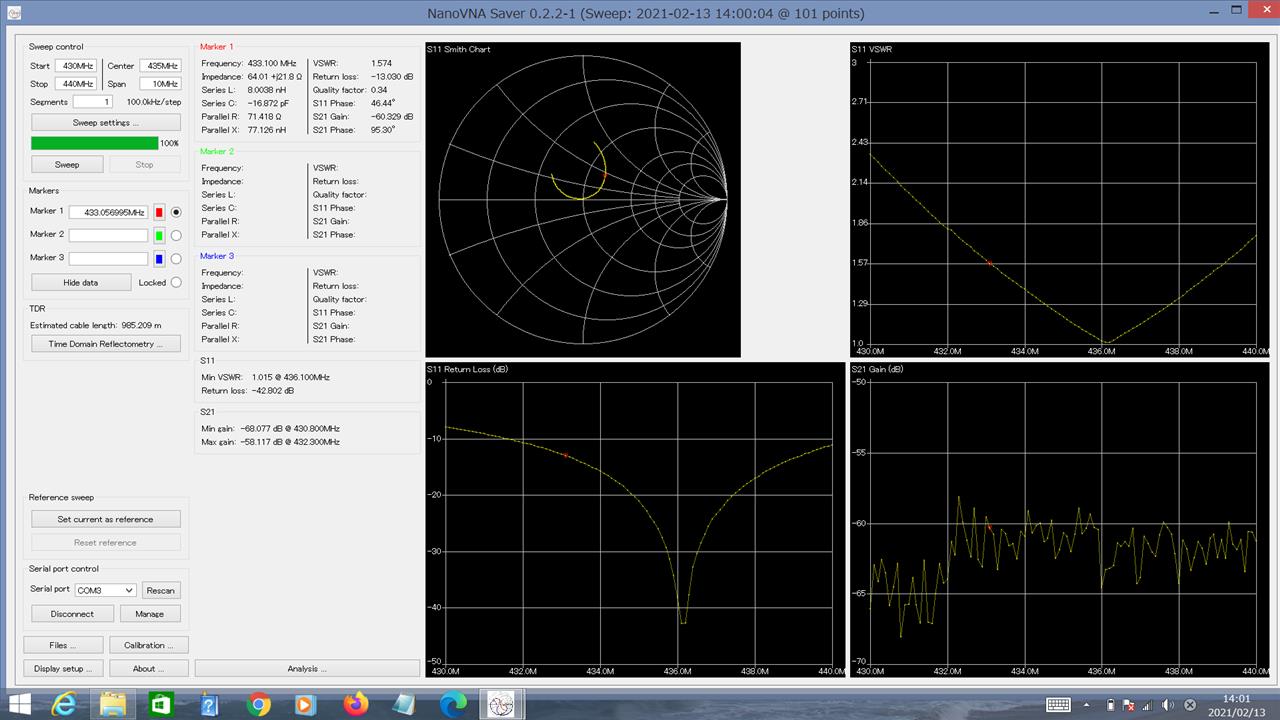Click the Hide data button
The height and width of the screenshot is (720, 1280).
[x=80, y=282]
